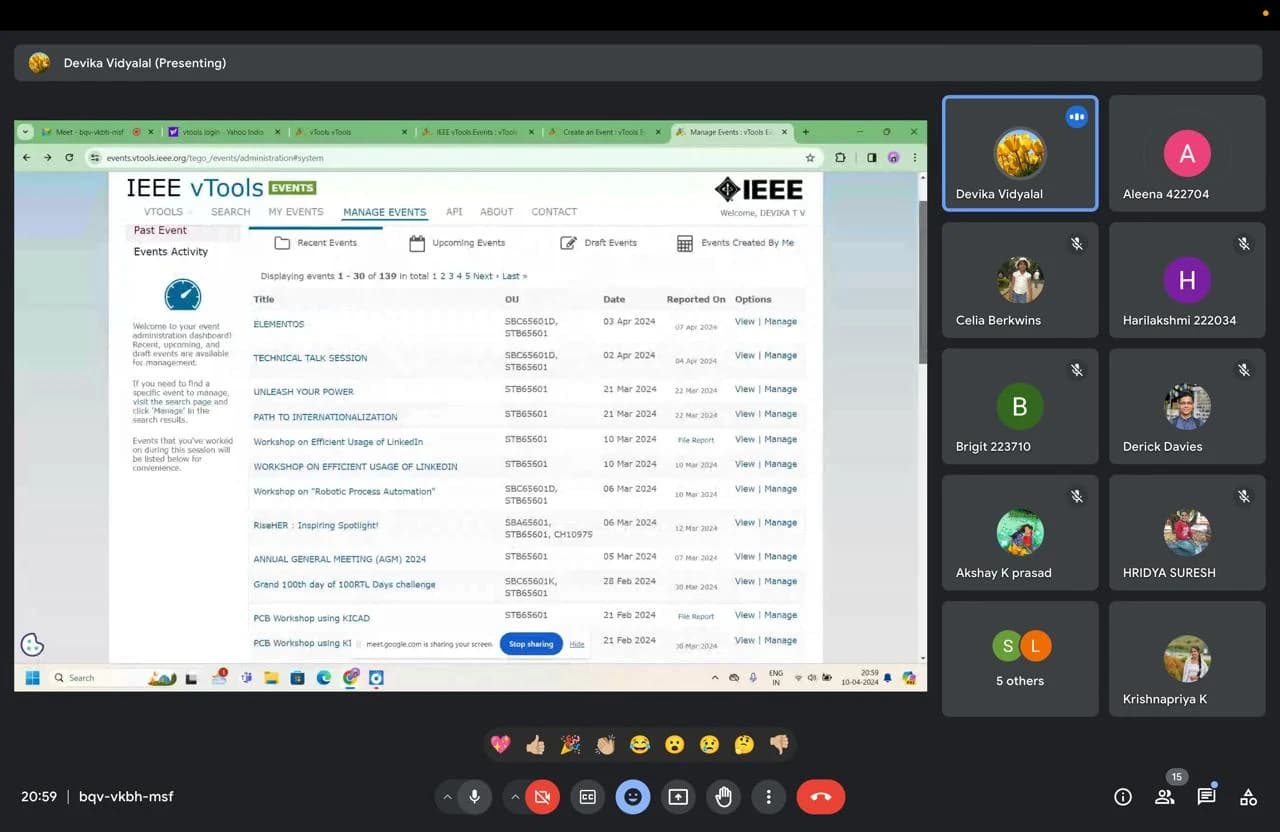Image resolution: width=1280 pixels, height=832 pixels.
Task: Select Devika Vidyalal participant tile
Action: [x=1020, y=153]
